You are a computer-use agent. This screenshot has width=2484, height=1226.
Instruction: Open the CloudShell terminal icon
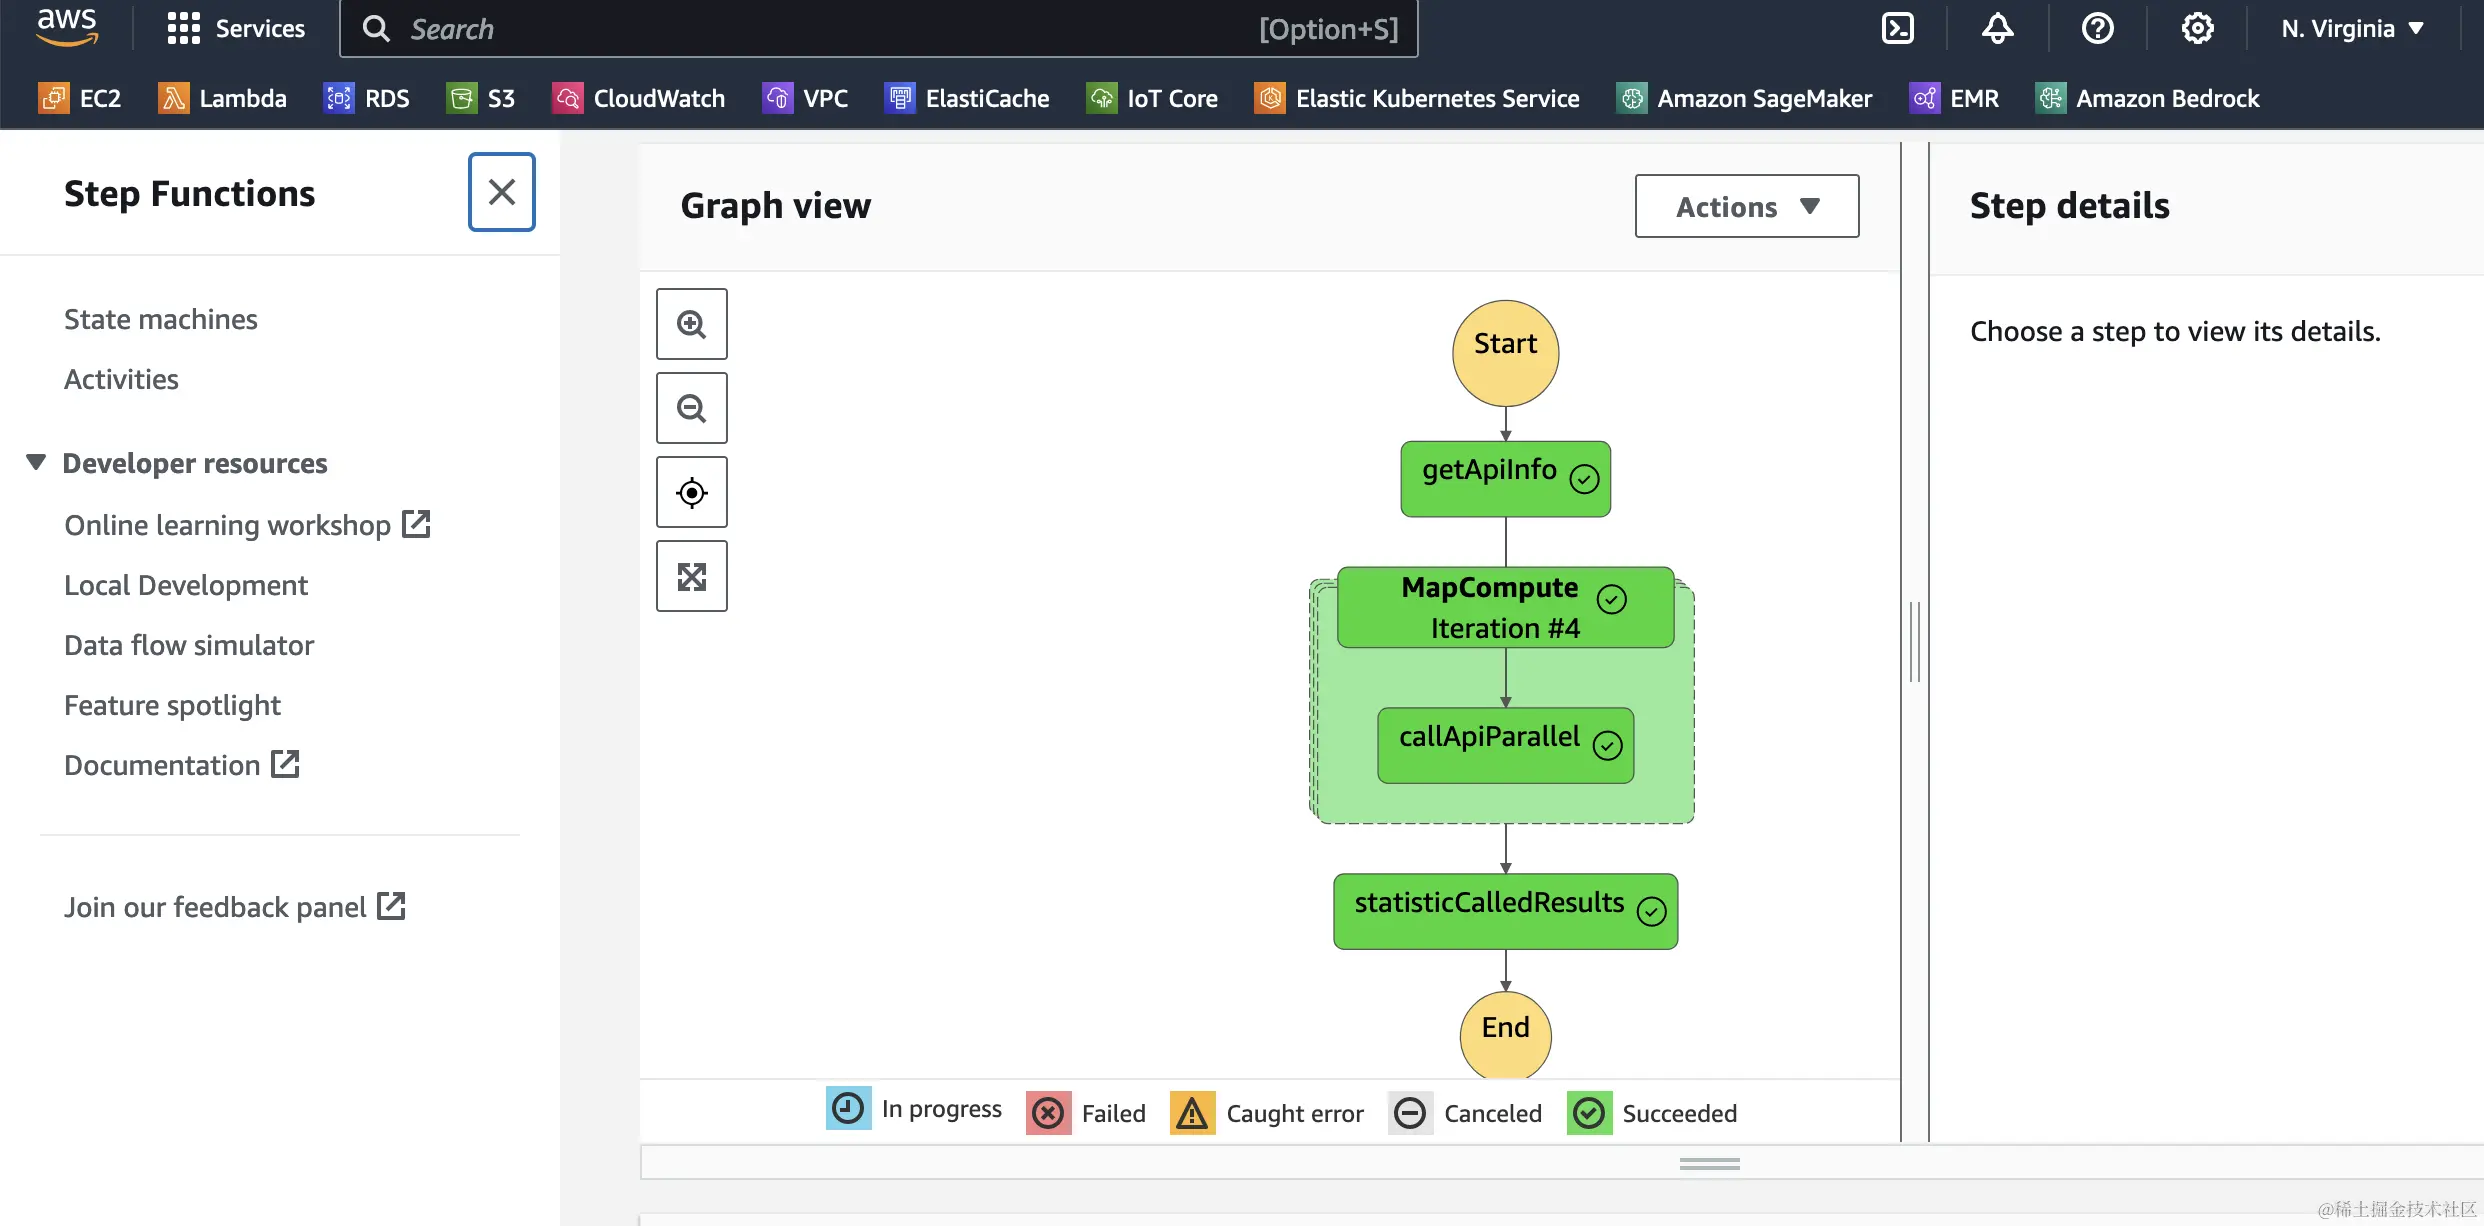point(1897,28)
